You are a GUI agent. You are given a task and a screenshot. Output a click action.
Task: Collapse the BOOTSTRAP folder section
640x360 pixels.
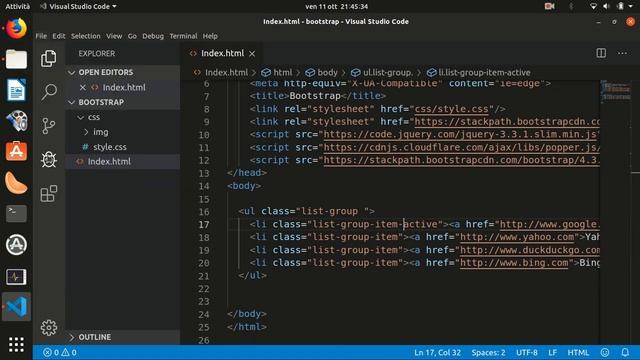tap(122, 102)
